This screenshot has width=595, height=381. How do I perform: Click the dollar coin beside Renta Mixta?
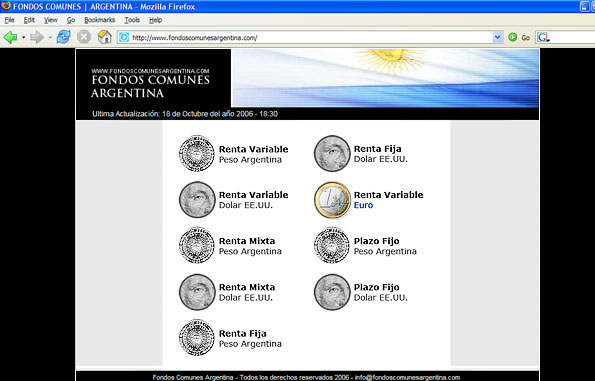197,292
